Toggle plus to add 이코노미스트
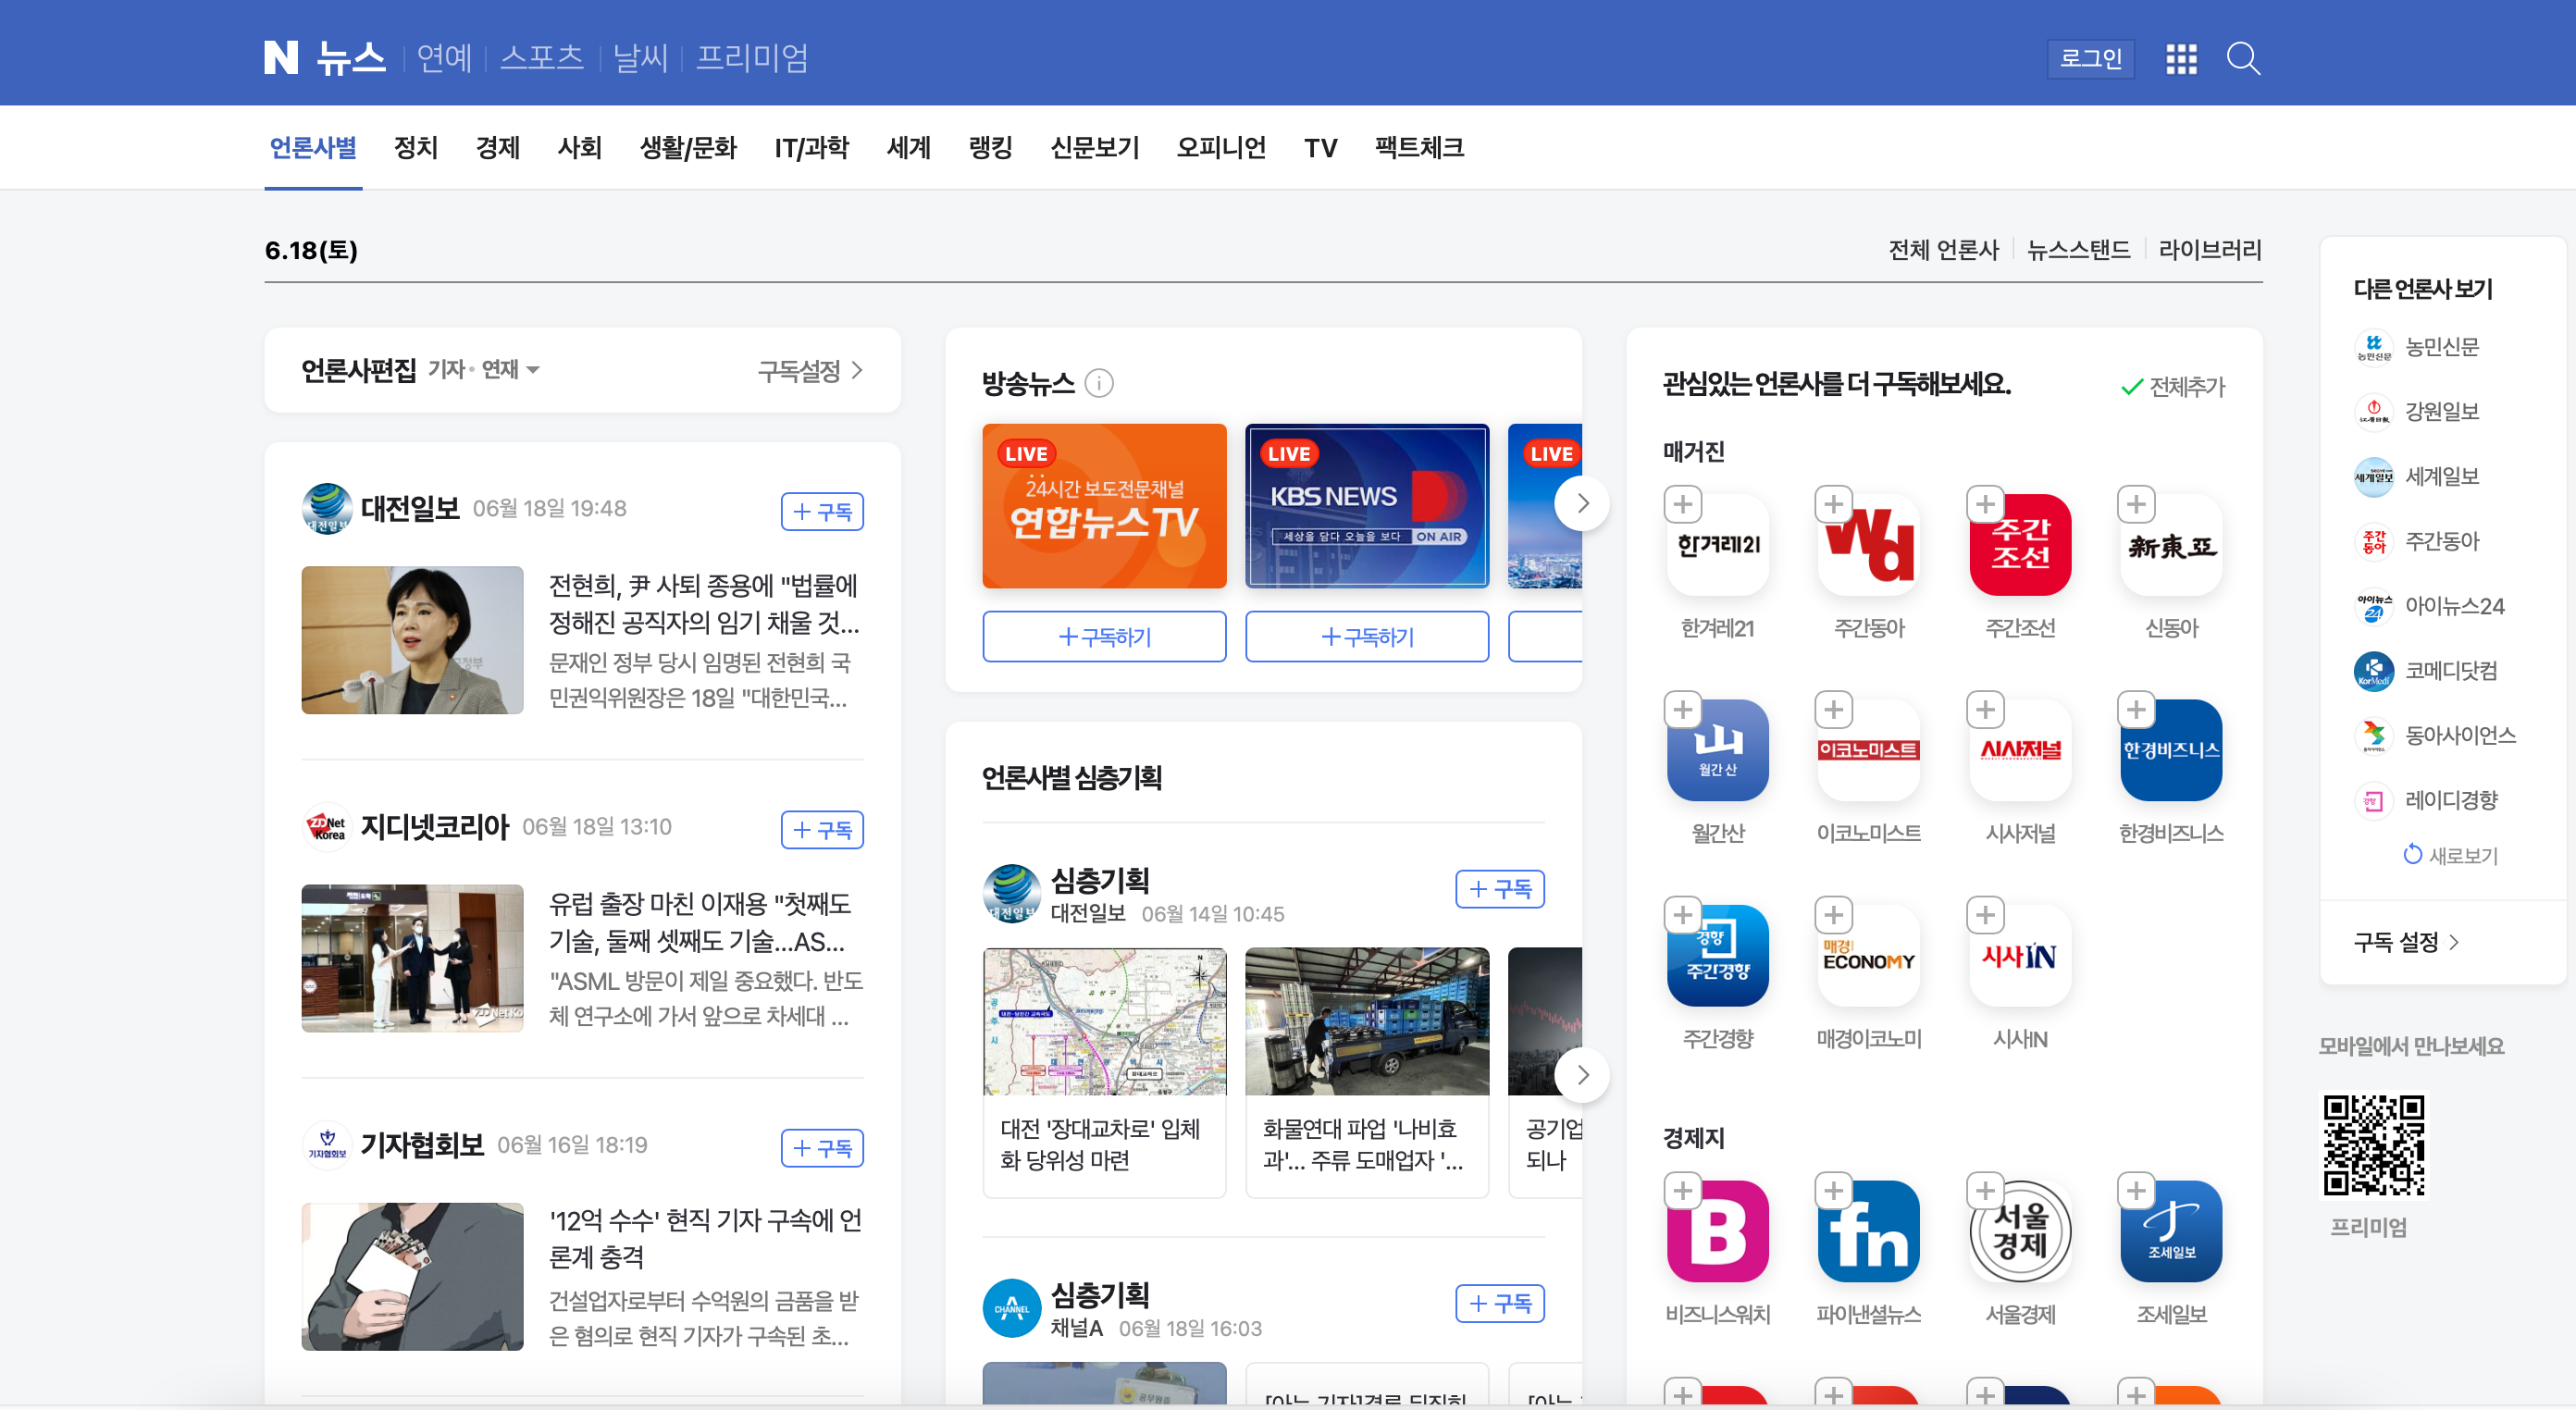 [1834, 710]
